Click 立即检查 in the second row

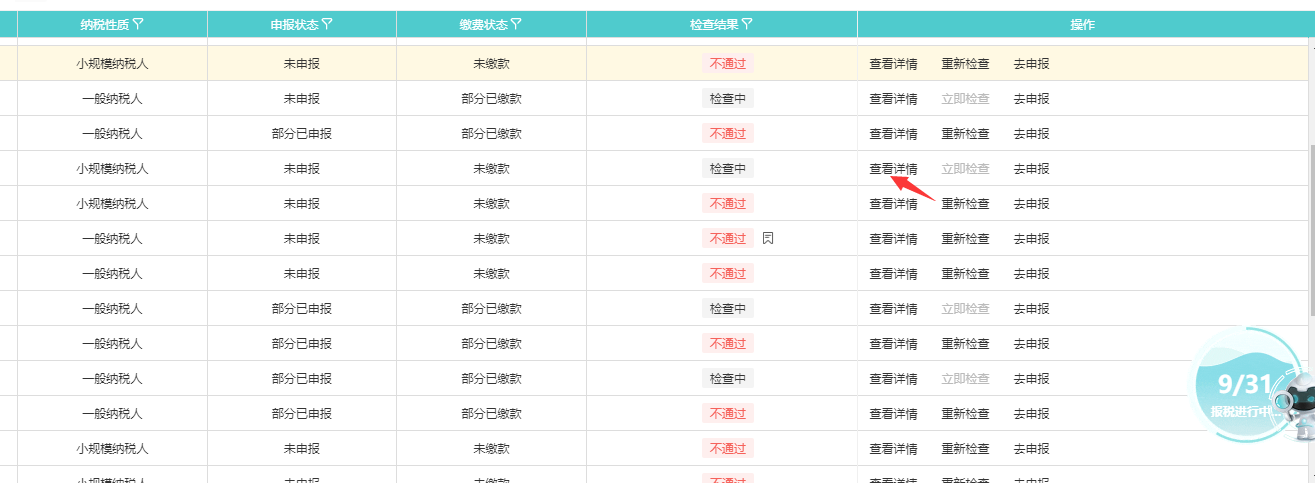[x=965, y=99]
